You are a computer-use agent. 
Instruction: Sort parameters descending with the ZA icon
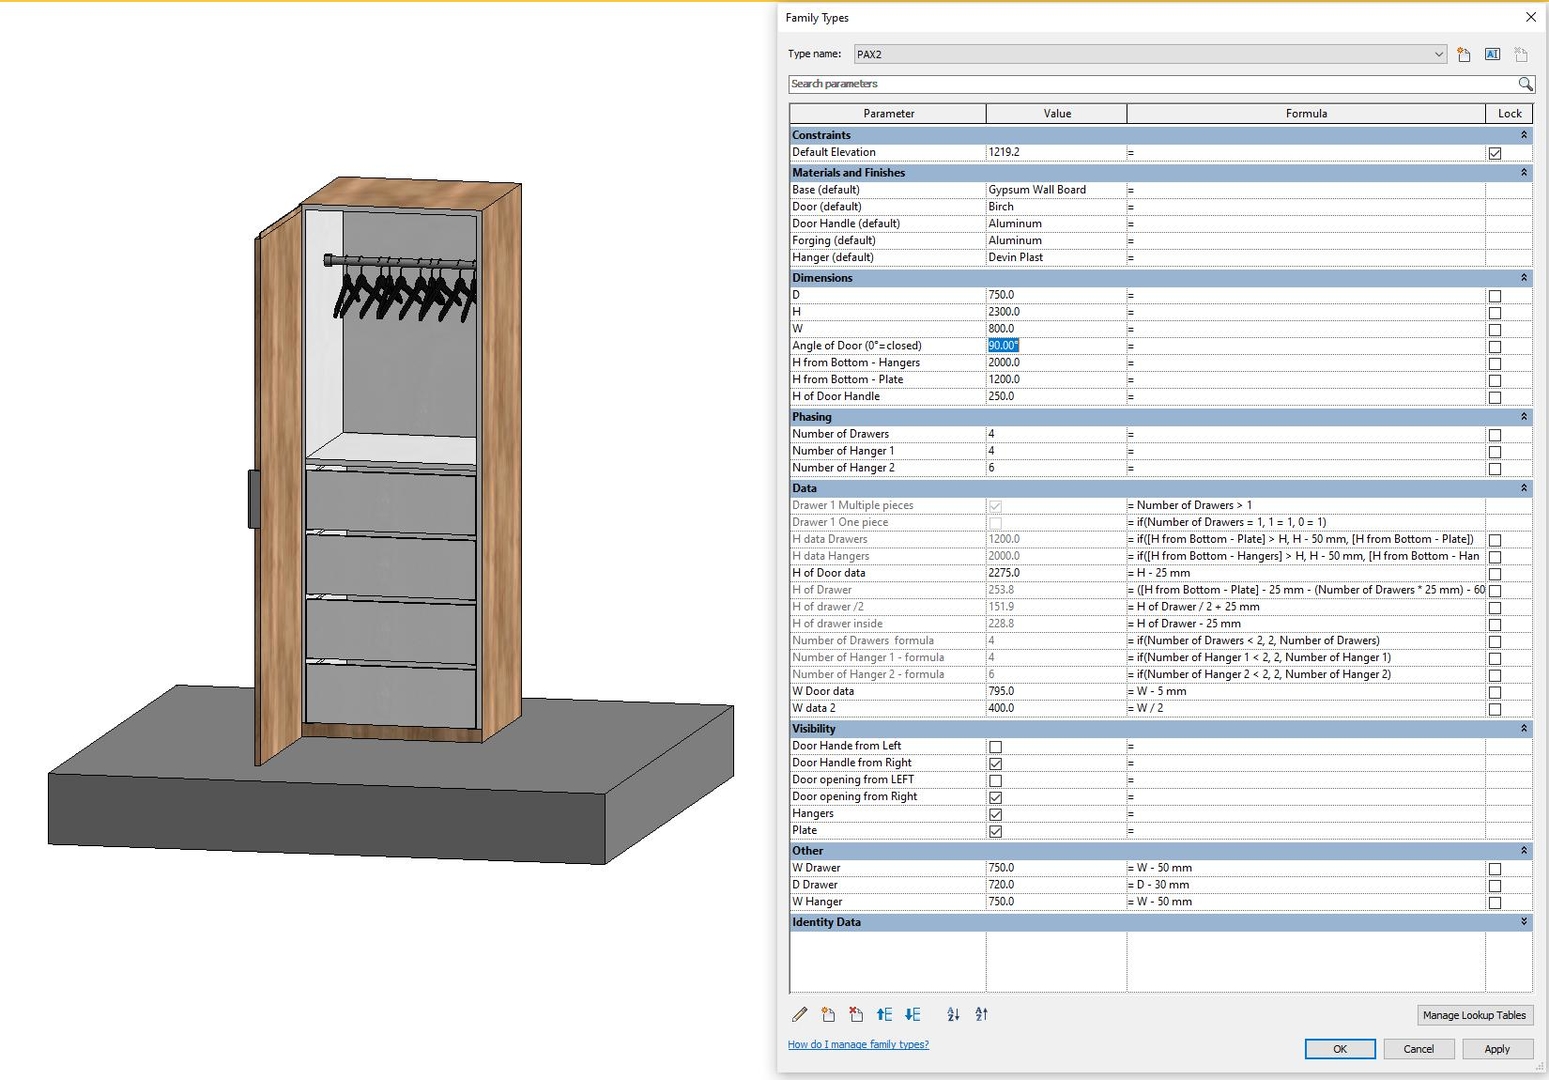tap(981, 1014)
